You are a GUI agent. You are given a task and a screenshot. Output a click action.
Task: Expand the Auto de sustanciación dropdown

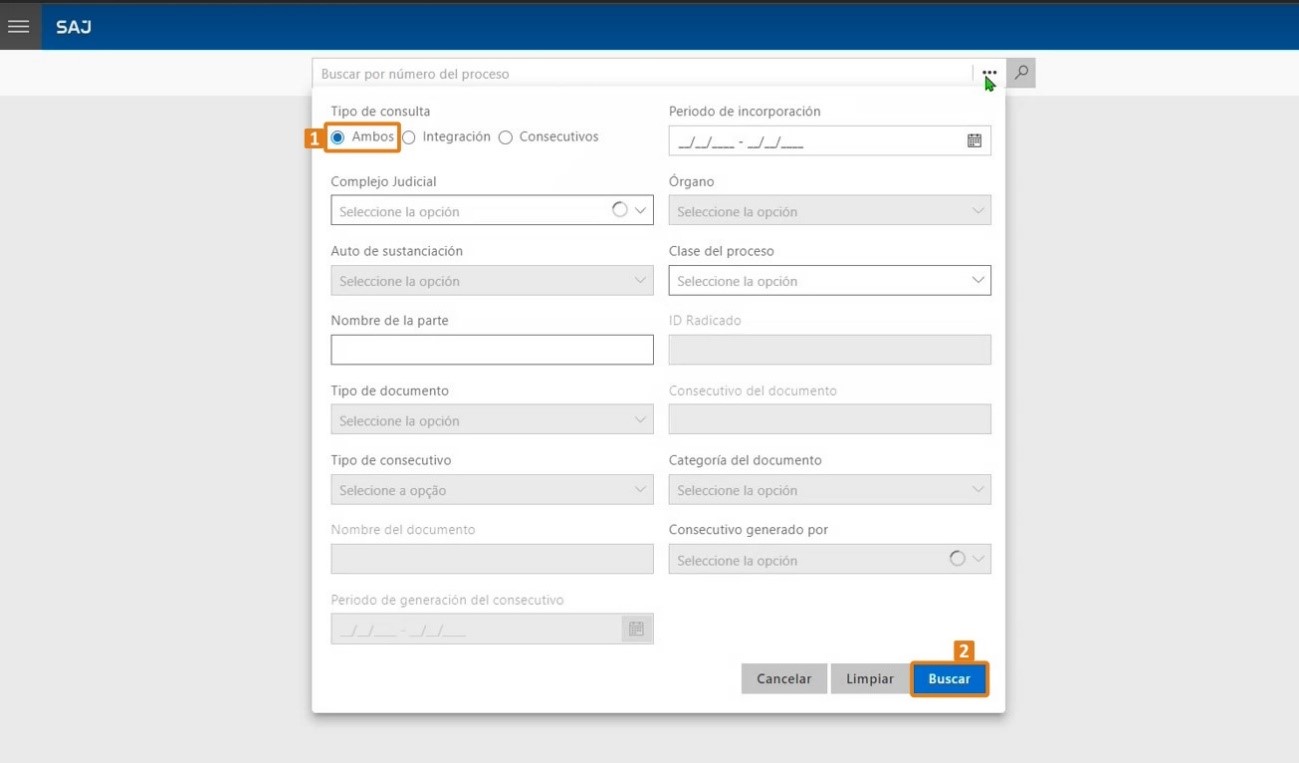point(491,281)
